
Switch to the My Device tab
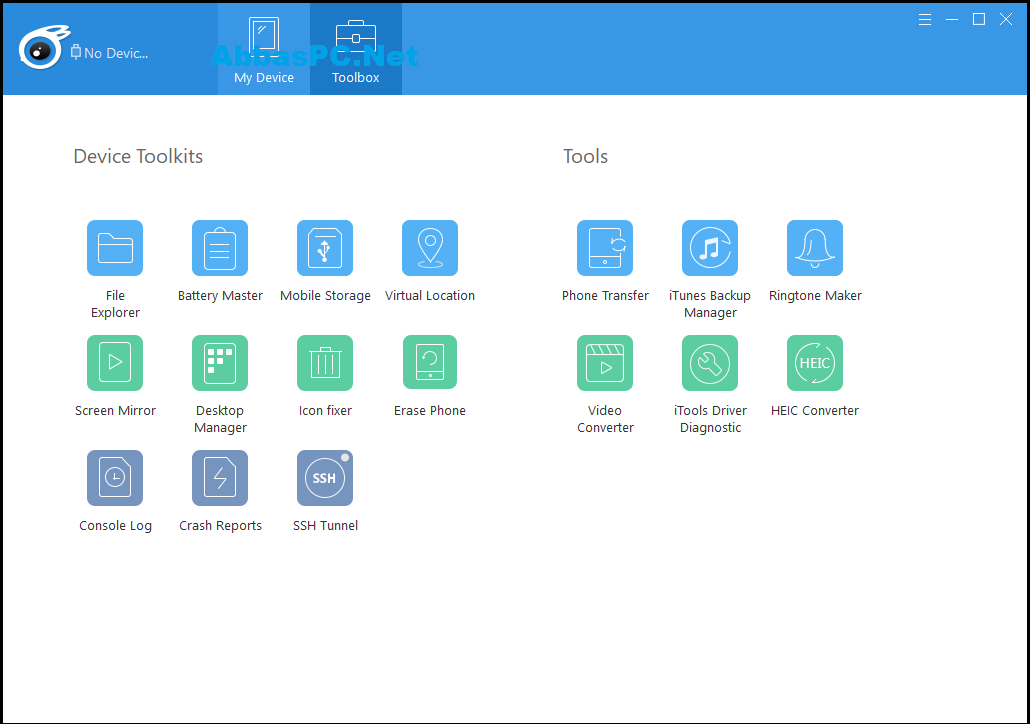coord(264,49)
